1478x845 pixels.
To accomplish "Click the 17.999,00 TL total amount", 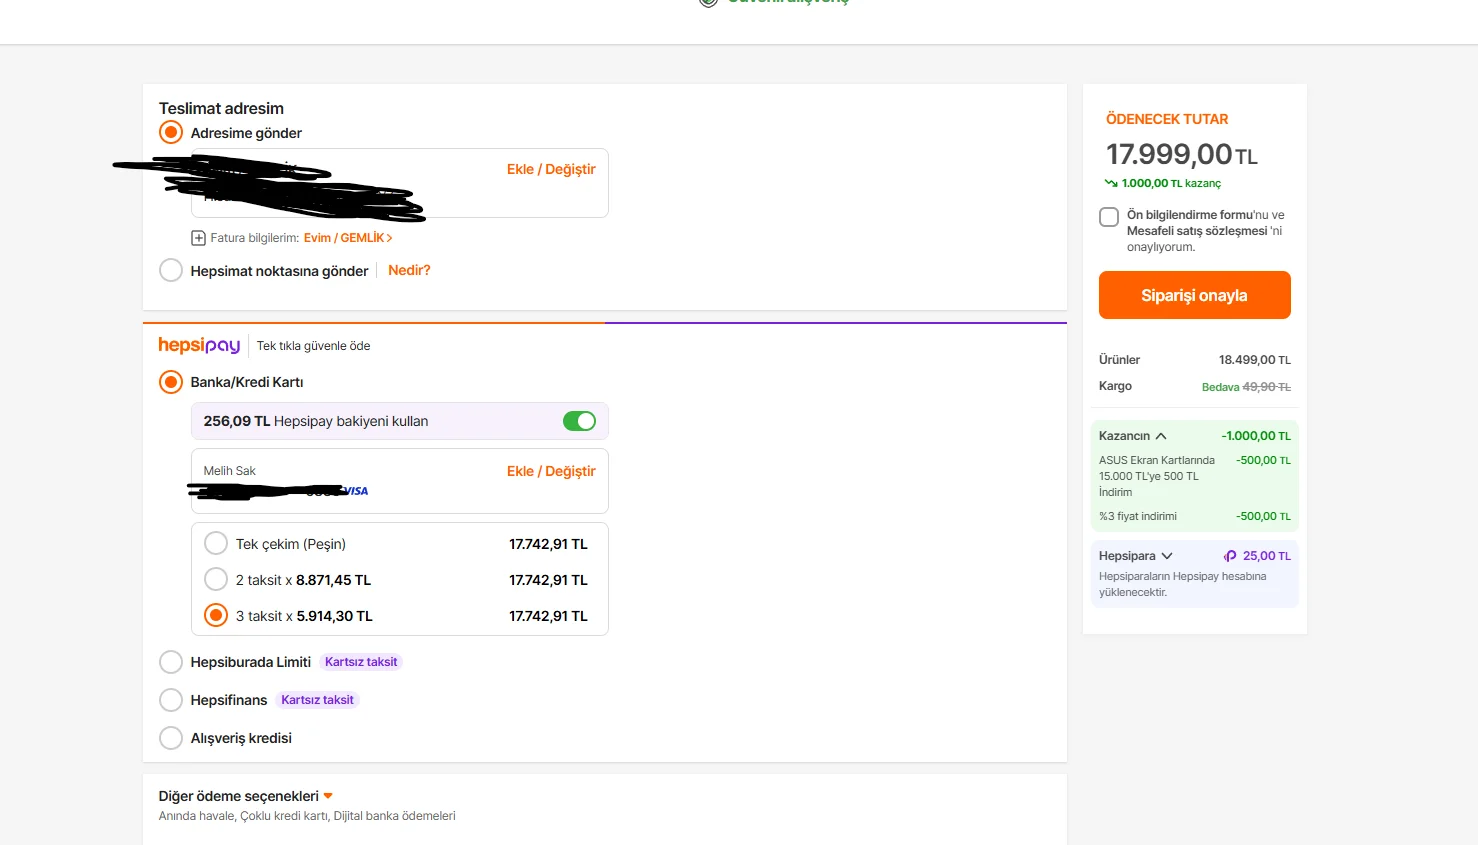I will click(1182, 154).
